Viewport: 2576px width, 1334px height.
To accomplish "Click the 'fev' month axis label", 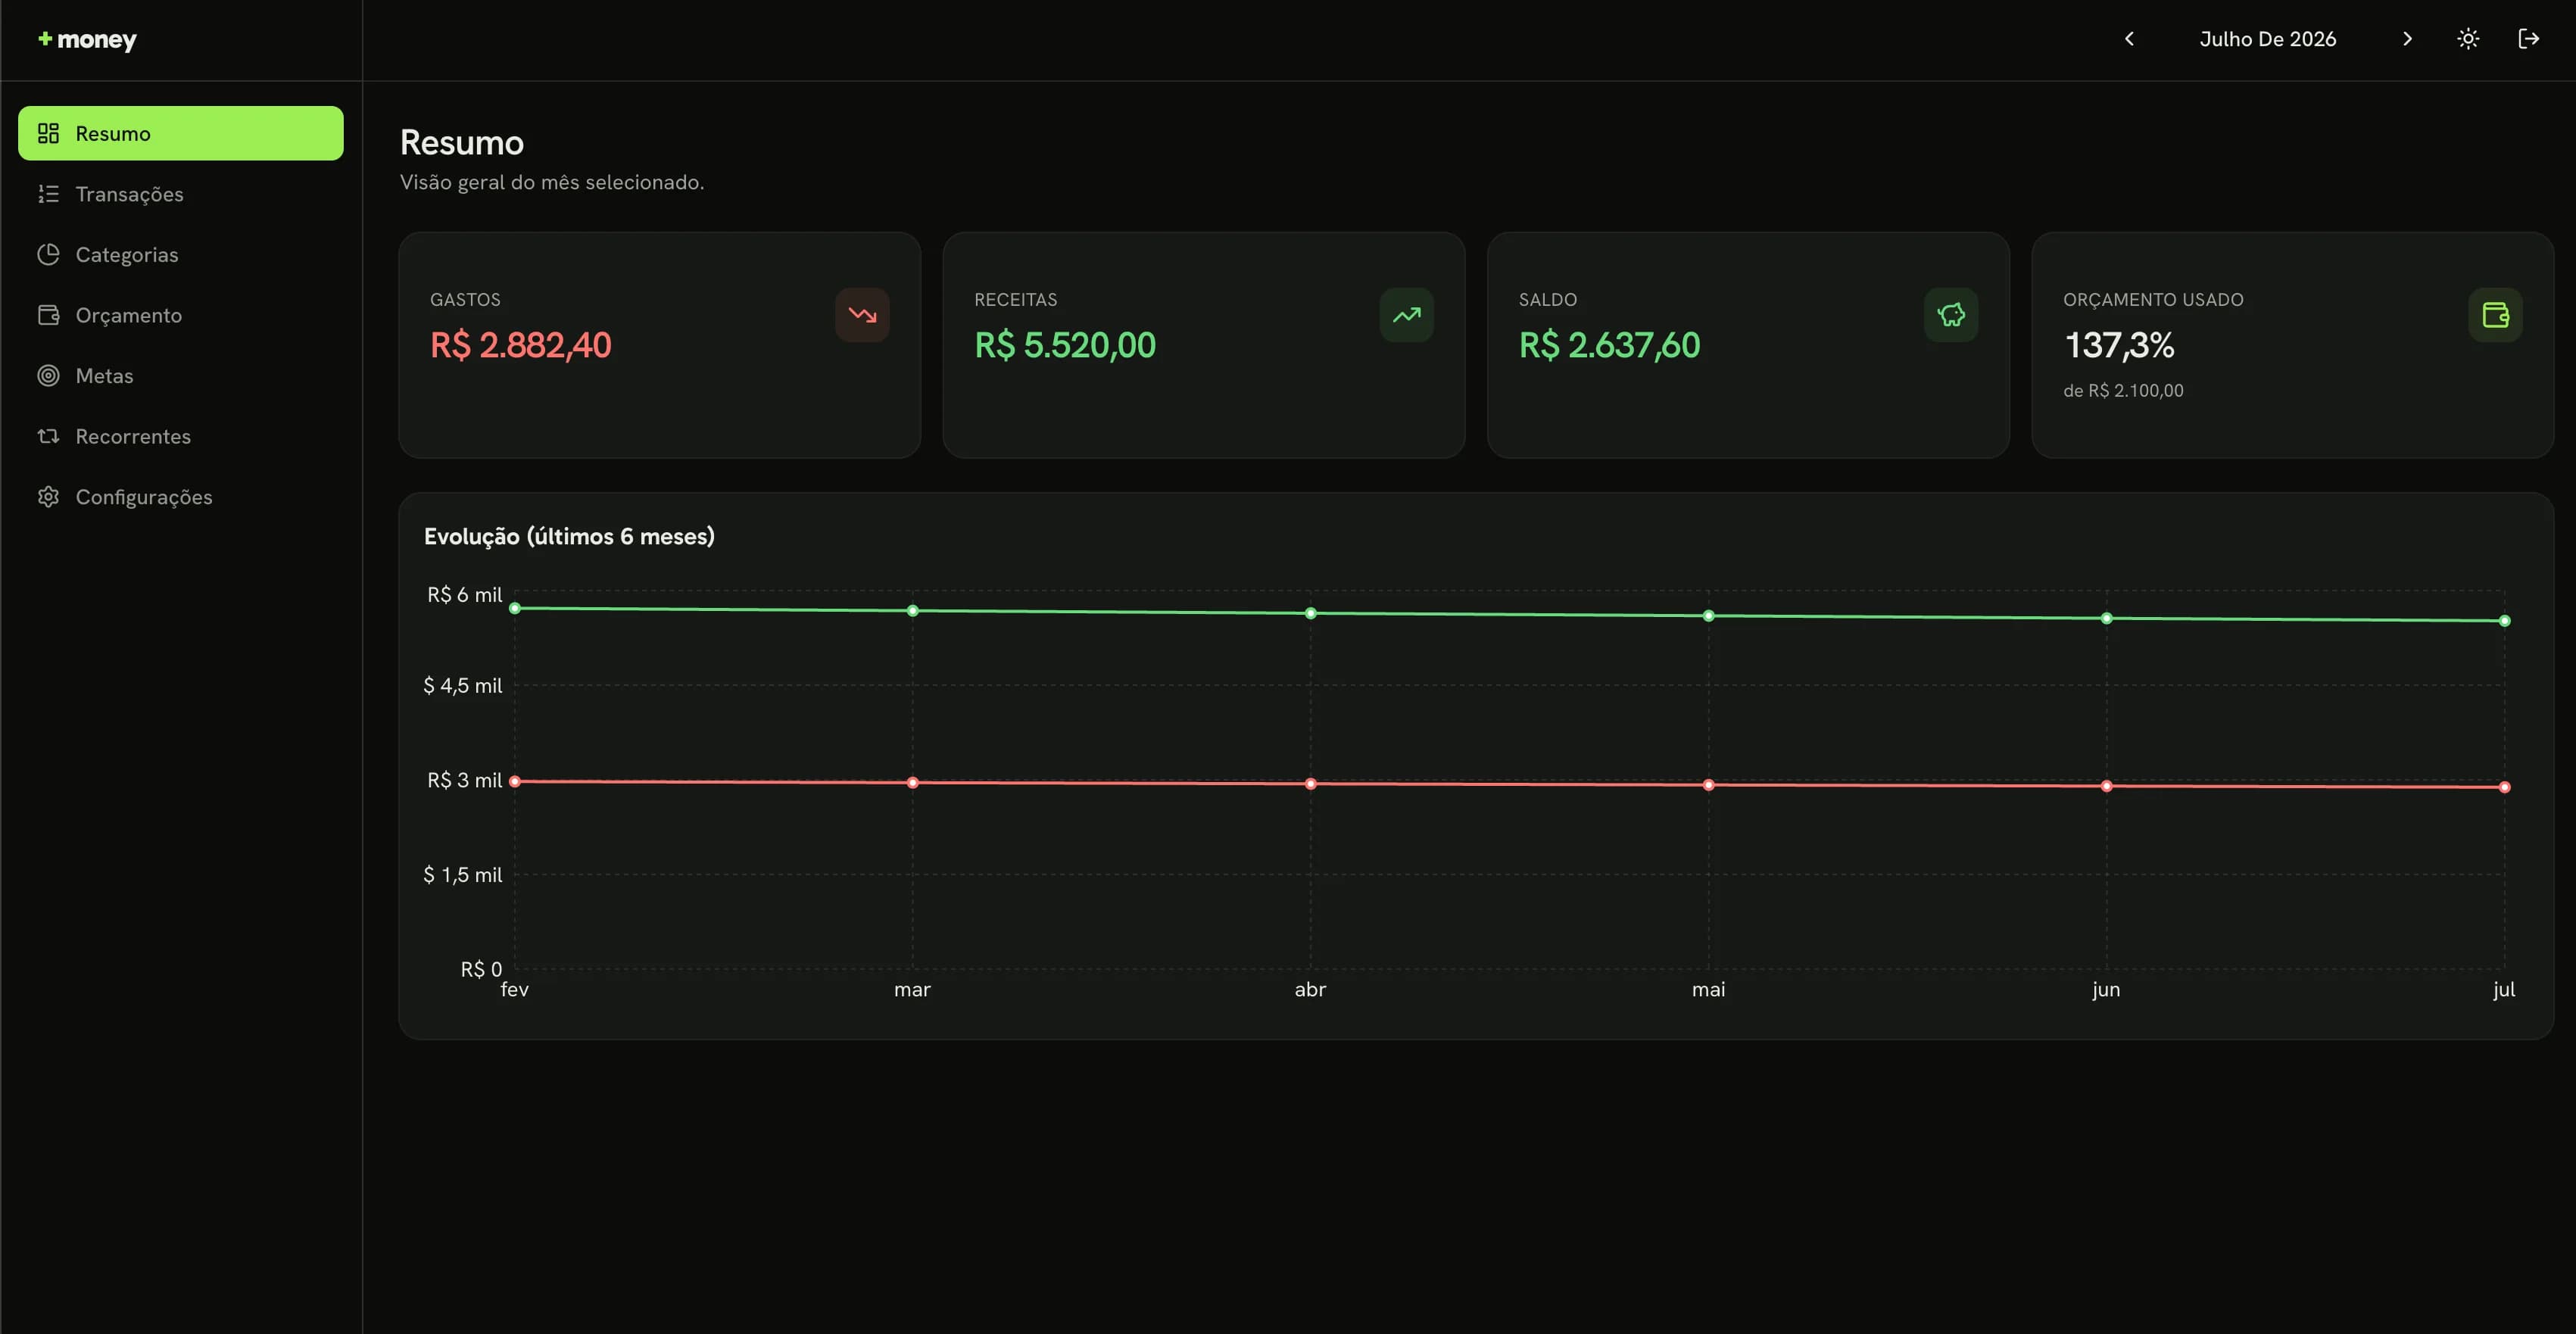I will point(514,990).
